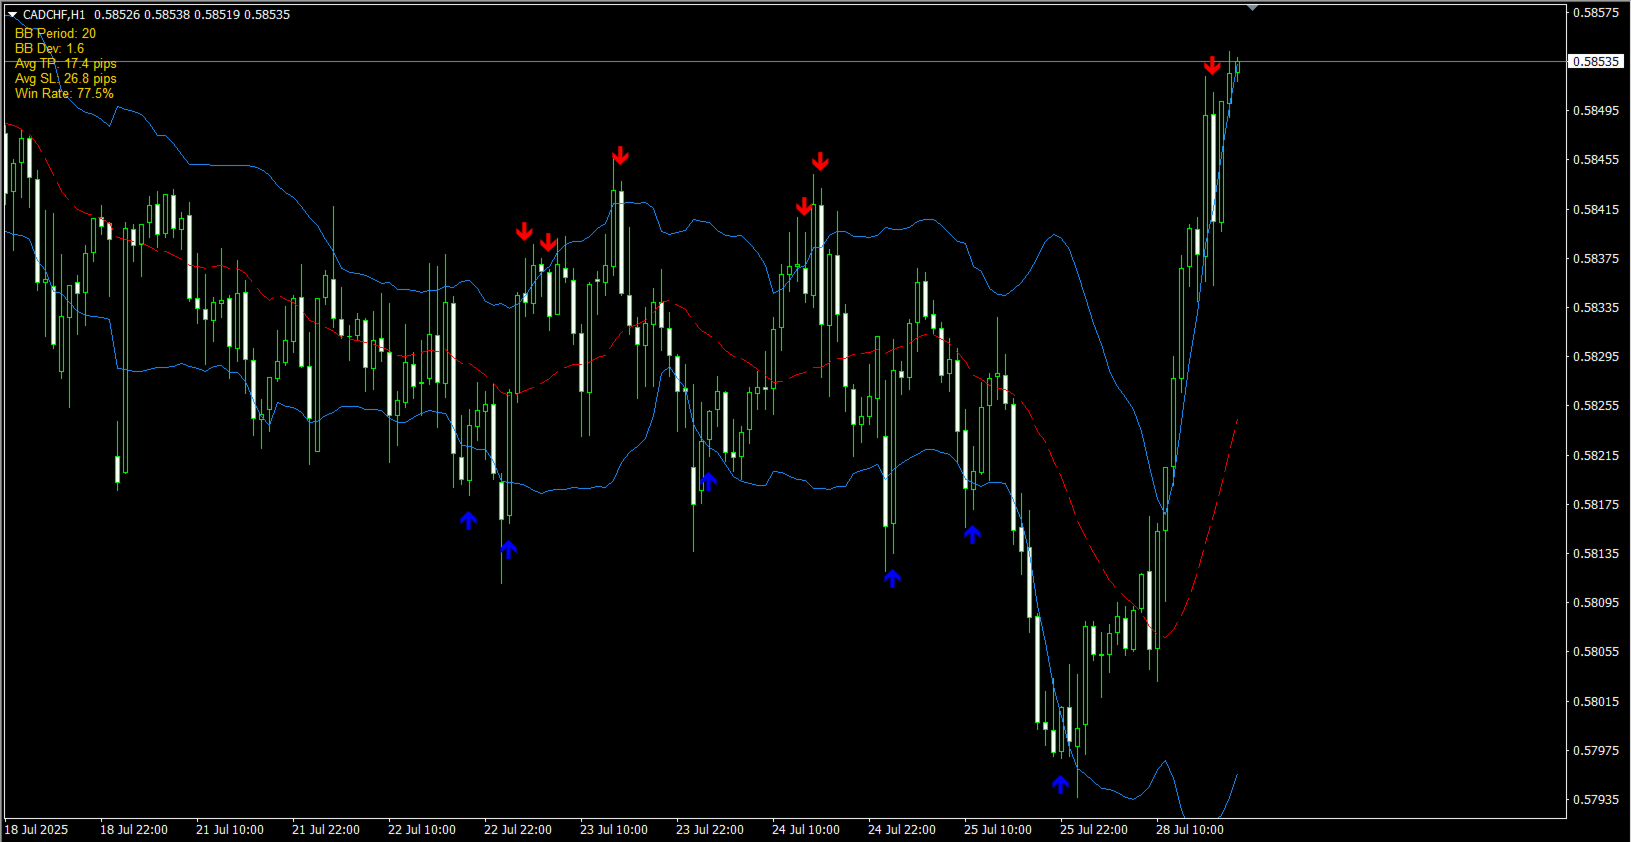Image resolution: width=1631 pixels, height=842 pixels.
Task: Select the 0.58095 price scale label
Action: coord(1596,603)
